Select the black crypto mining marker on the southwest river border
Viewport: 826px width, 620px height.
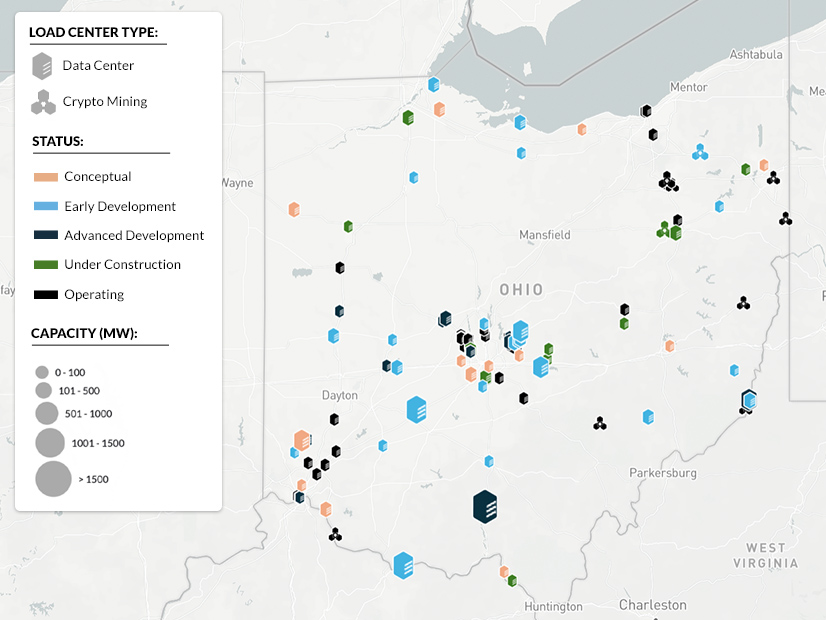[x=335, y=535]
